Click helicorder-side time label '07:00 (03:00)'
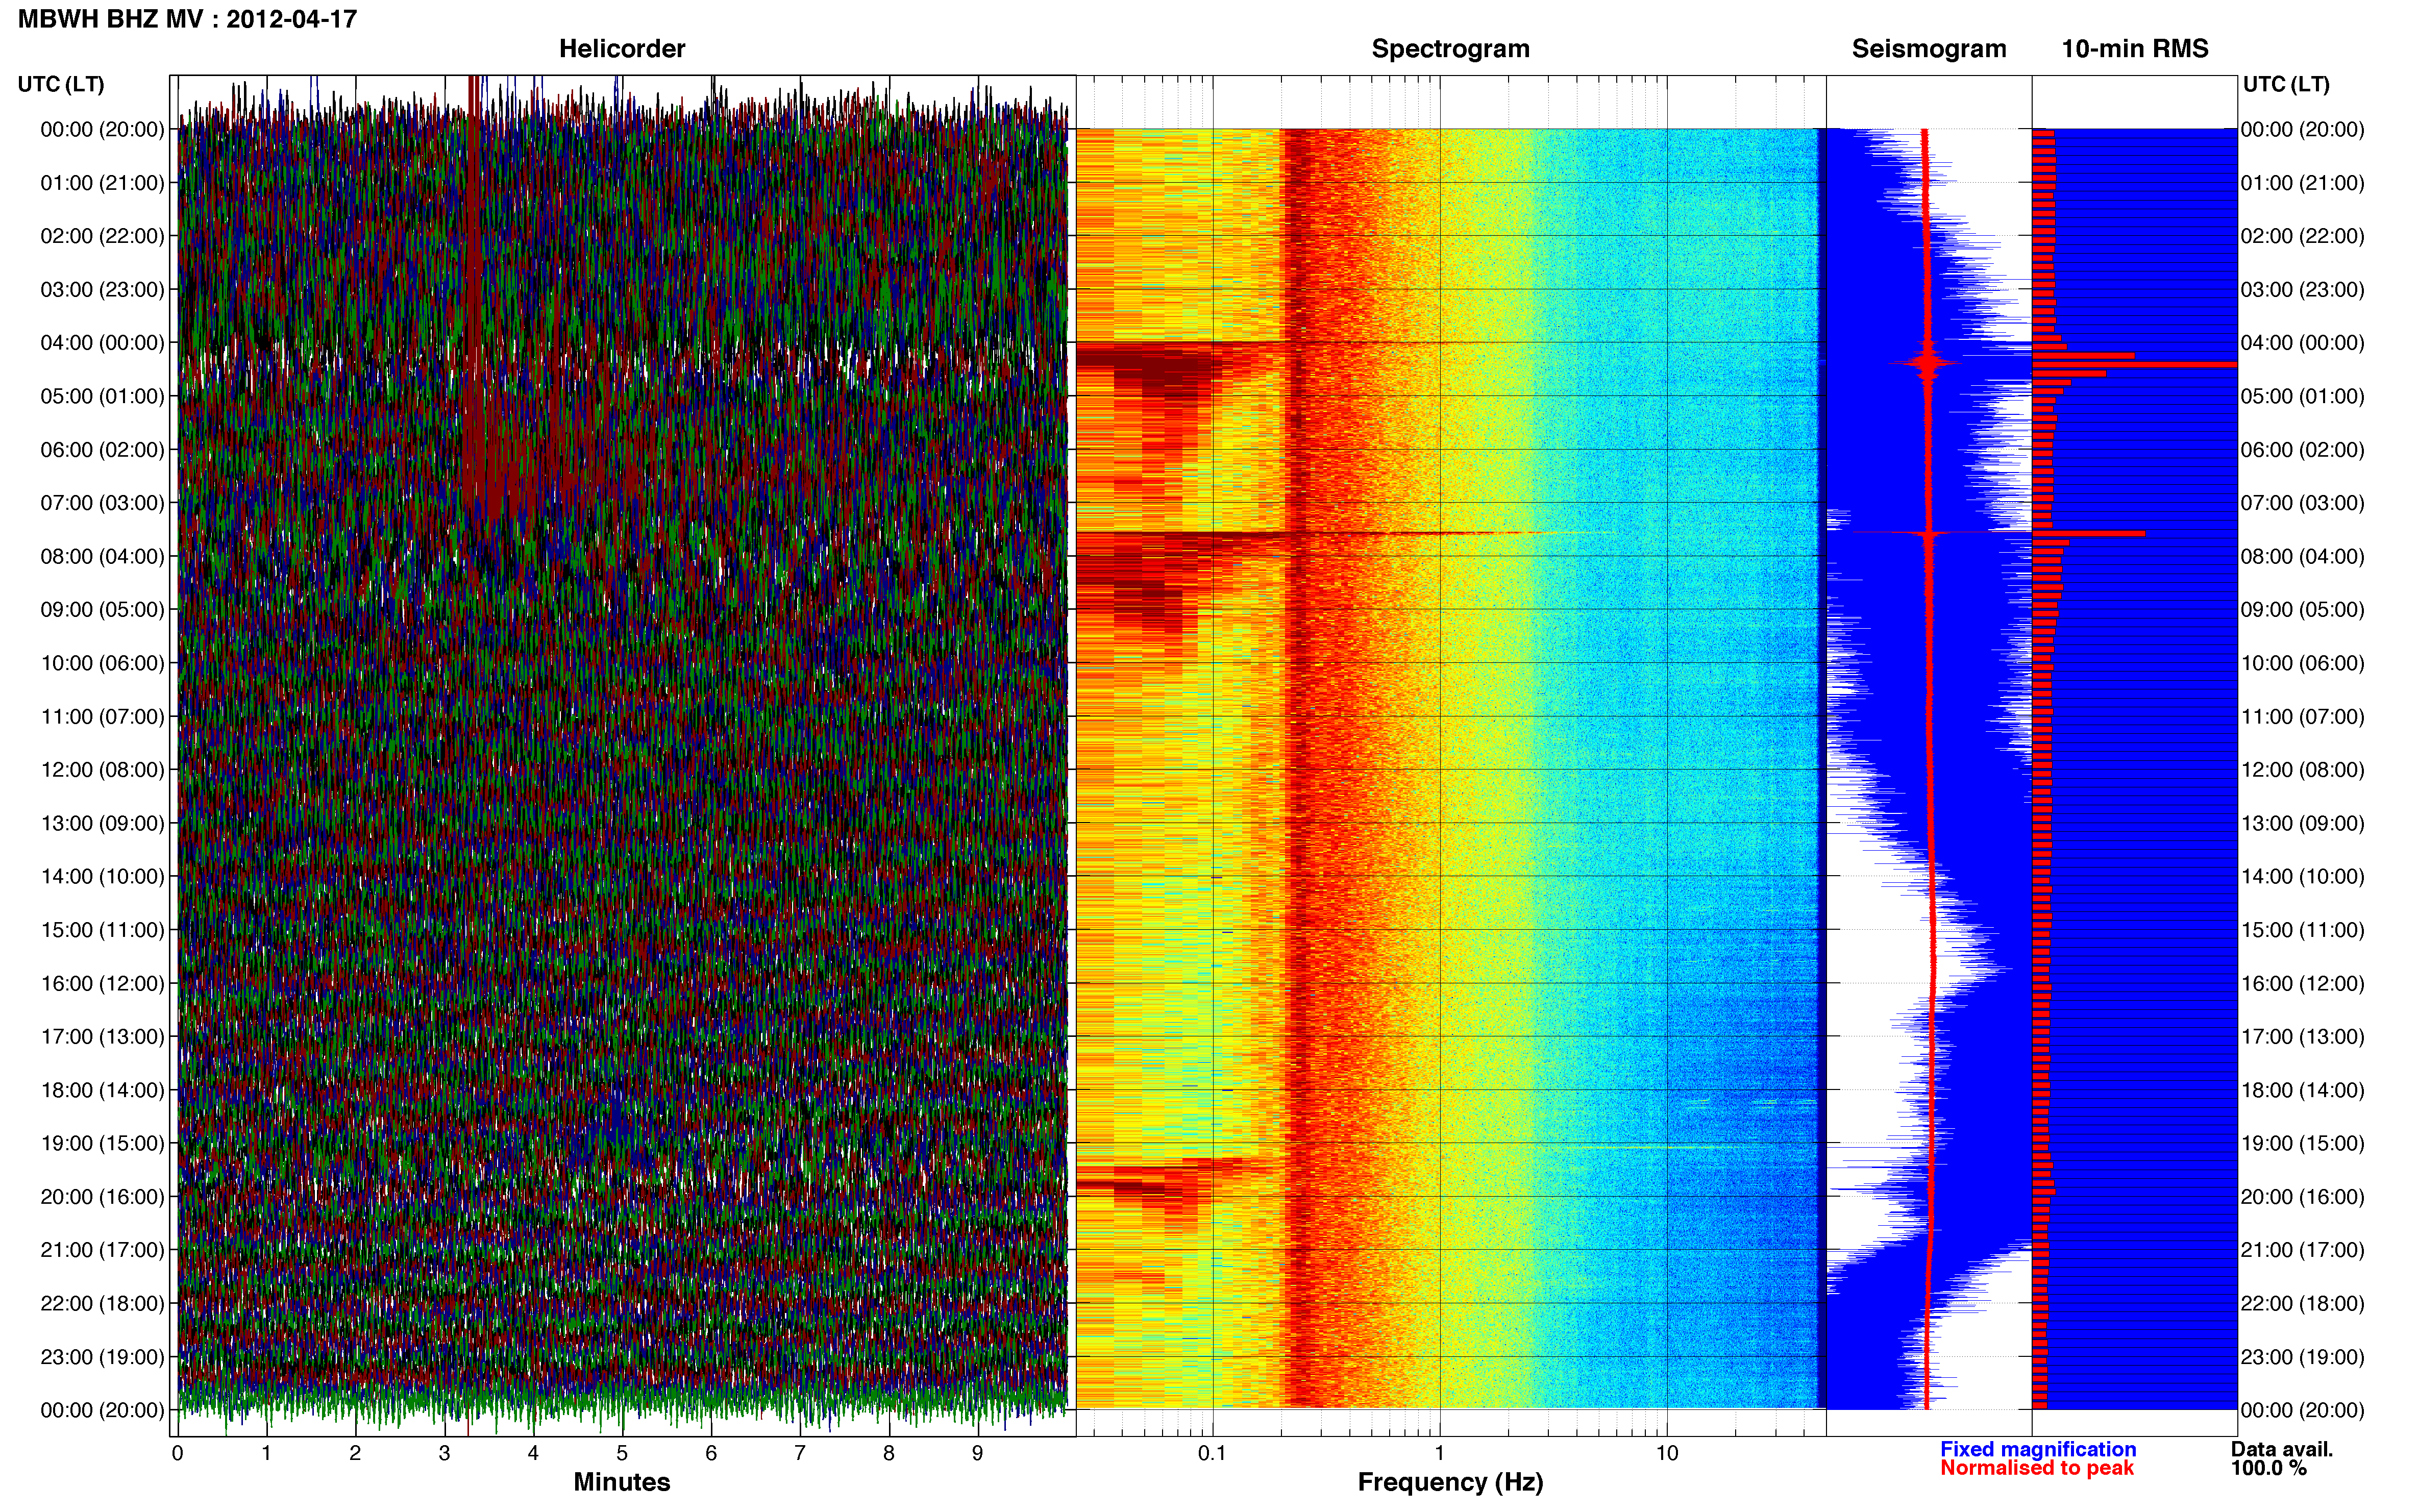This screenshot has width=2419, height=1512. (102, 503)
